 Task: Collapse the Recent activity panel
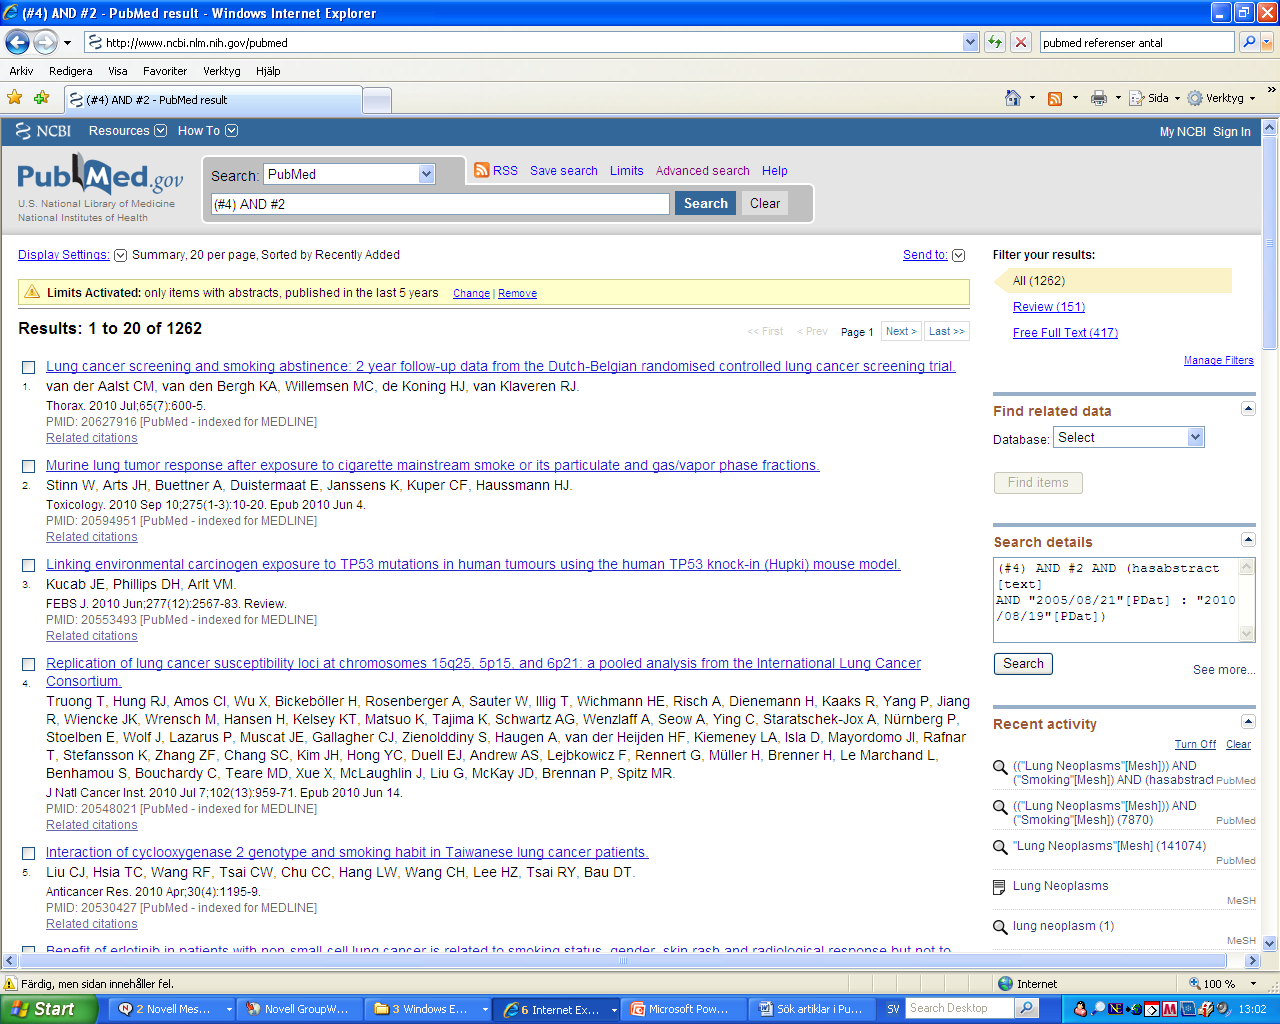[x=1248, y=721]
